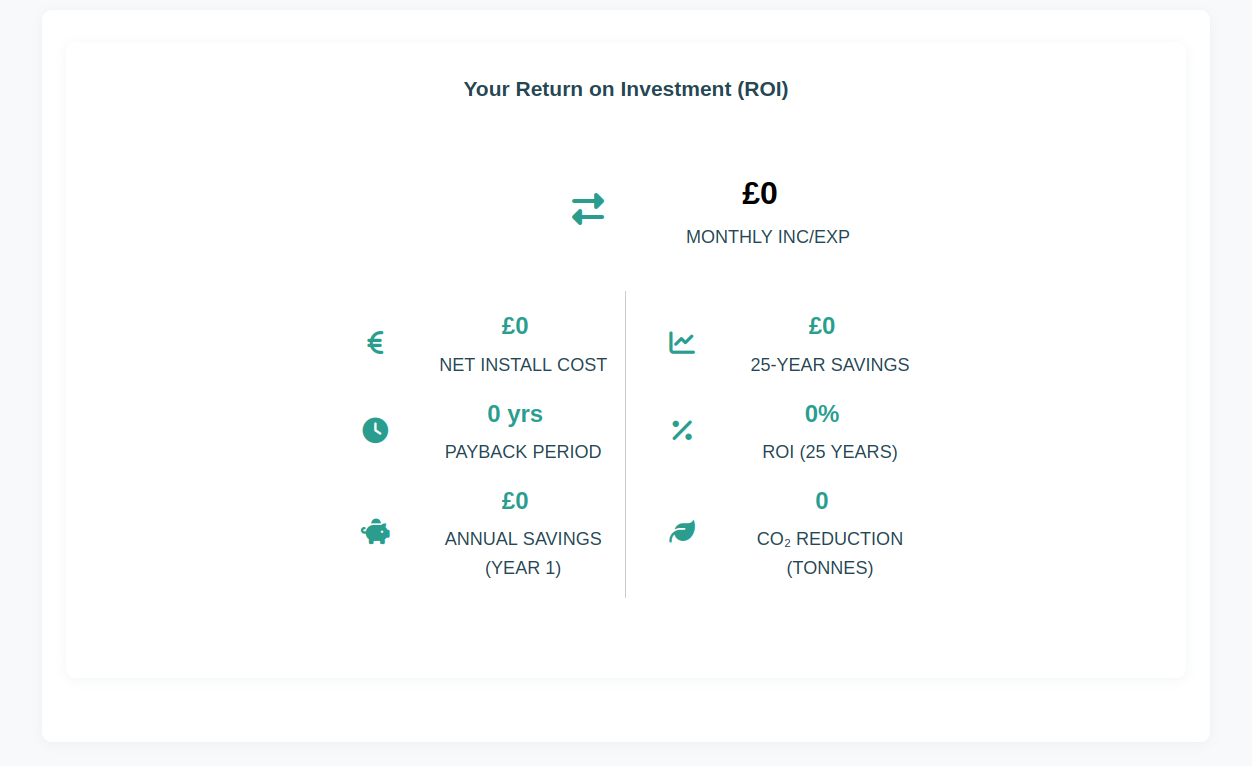Open the ROI (25 Years) tab section
1252x766 pixels.
(x=830, y=452)
